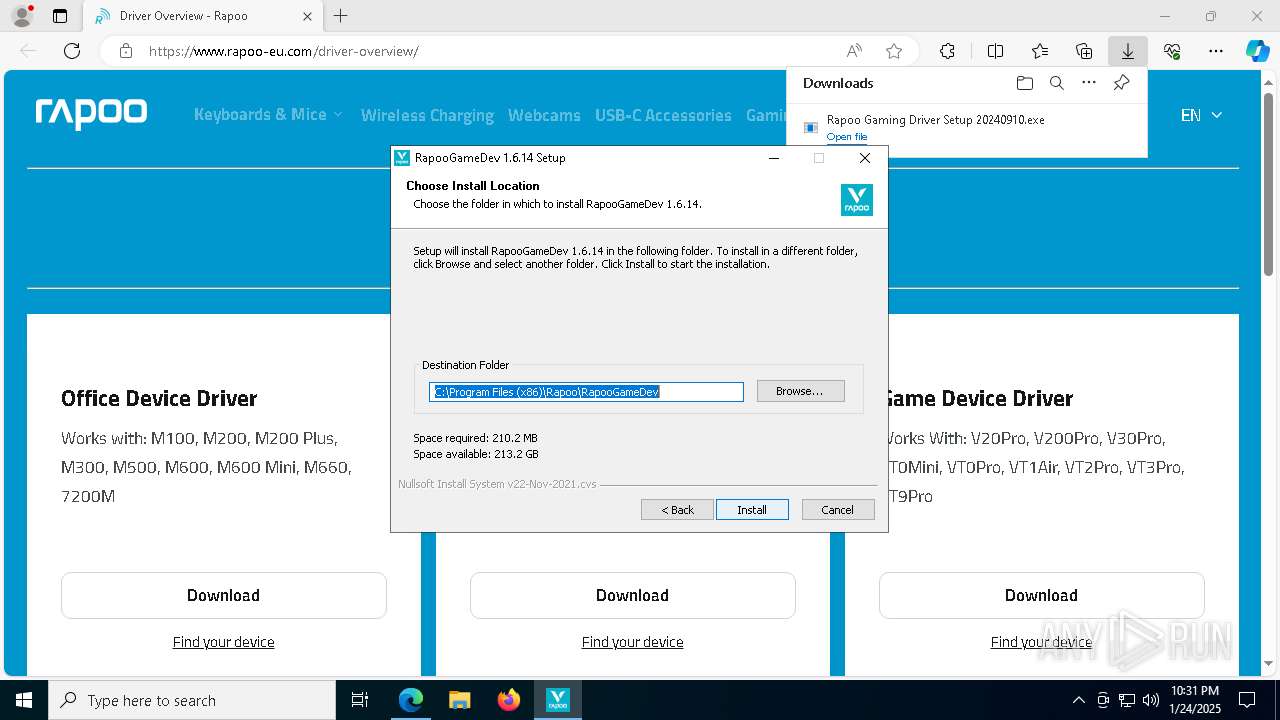The image size is (1280, 720).
Task: Open the Windows Start menu
Action: 23,700
